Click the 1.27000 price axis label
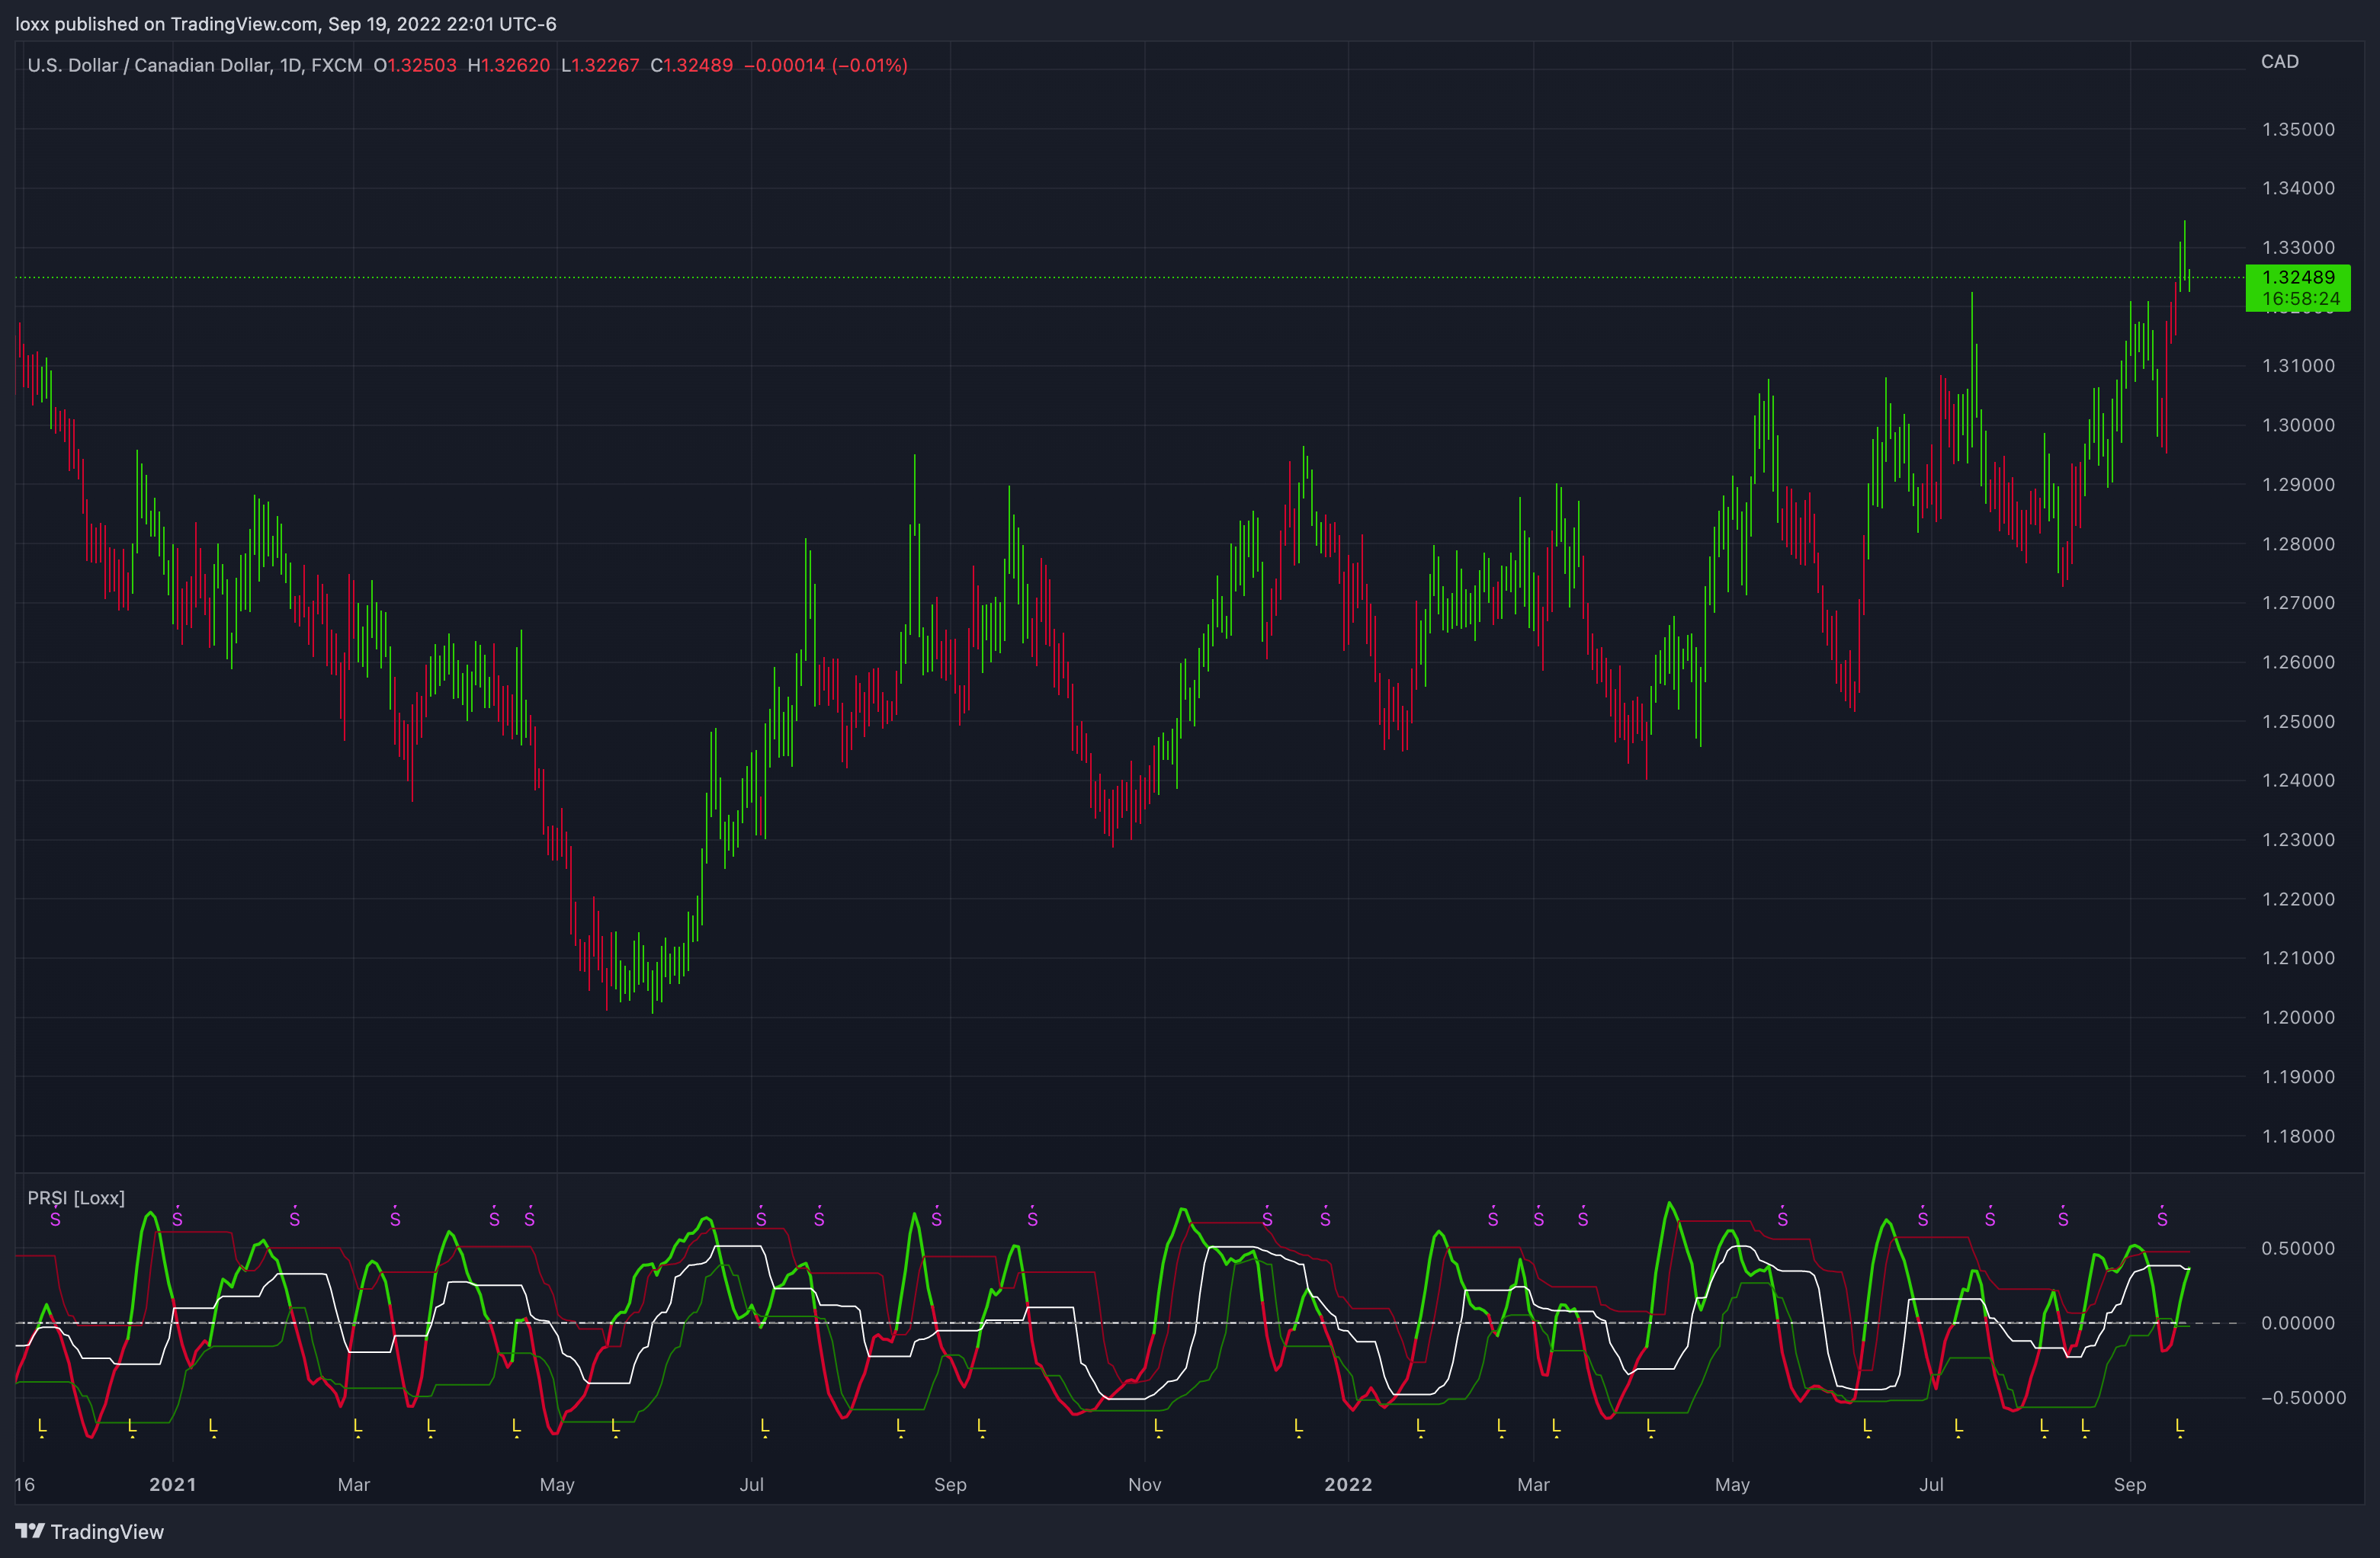The height and width of the screenshot is (1558, 2380). tap(2299, 603)
